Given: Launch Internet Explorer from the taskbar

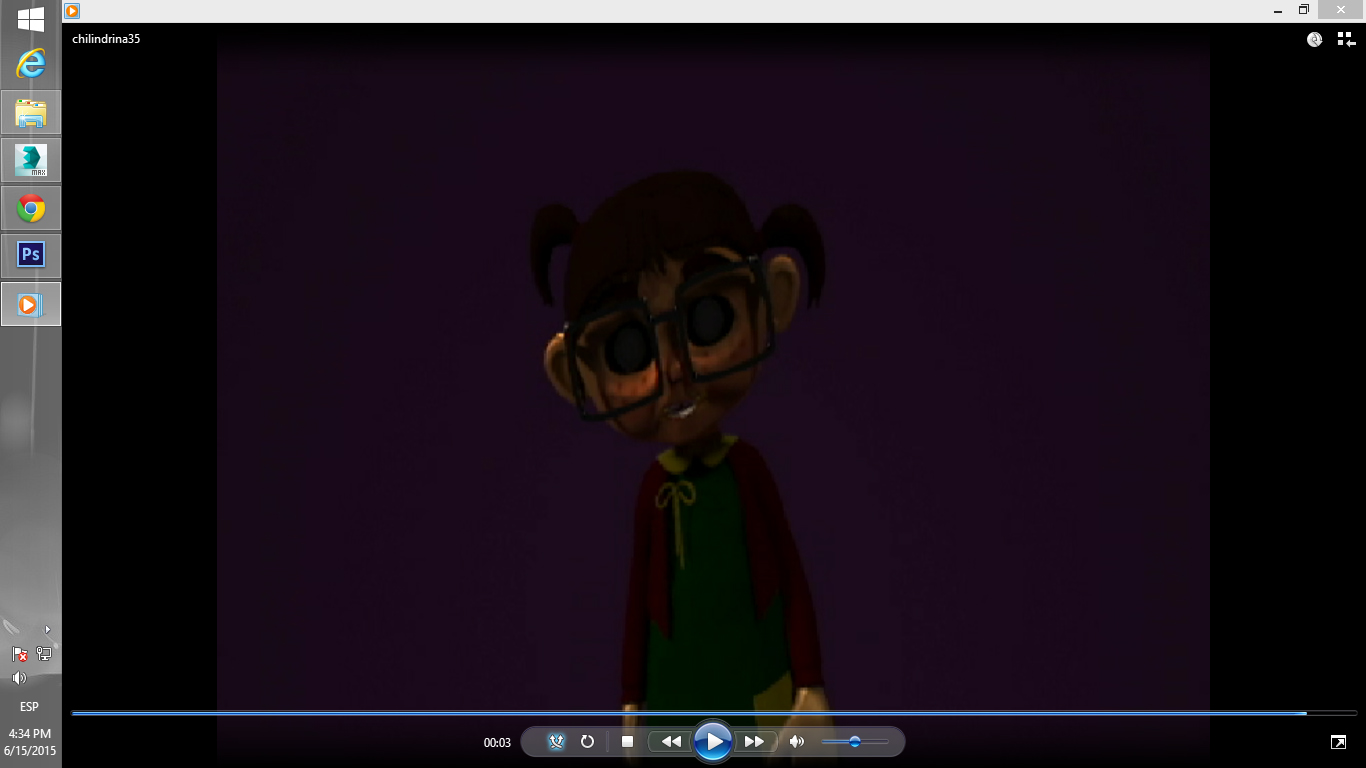Looking at the screenshot, I should point(31,64).
